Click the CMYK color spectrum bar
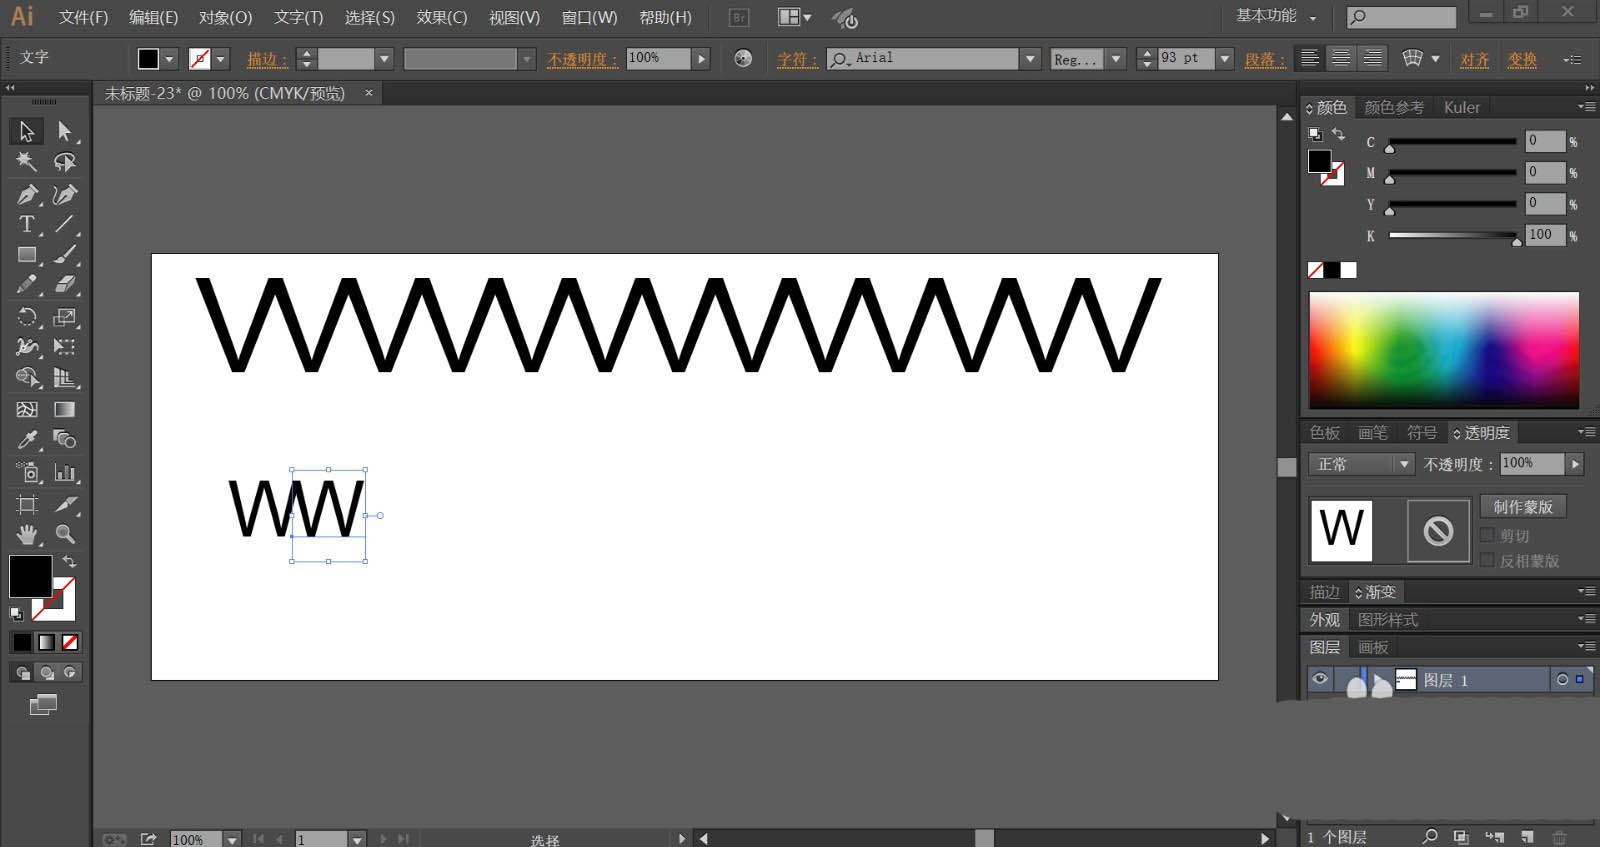Image resolution: width=1600 pixels, height=847 pixels. click(x=1444, y=350)
